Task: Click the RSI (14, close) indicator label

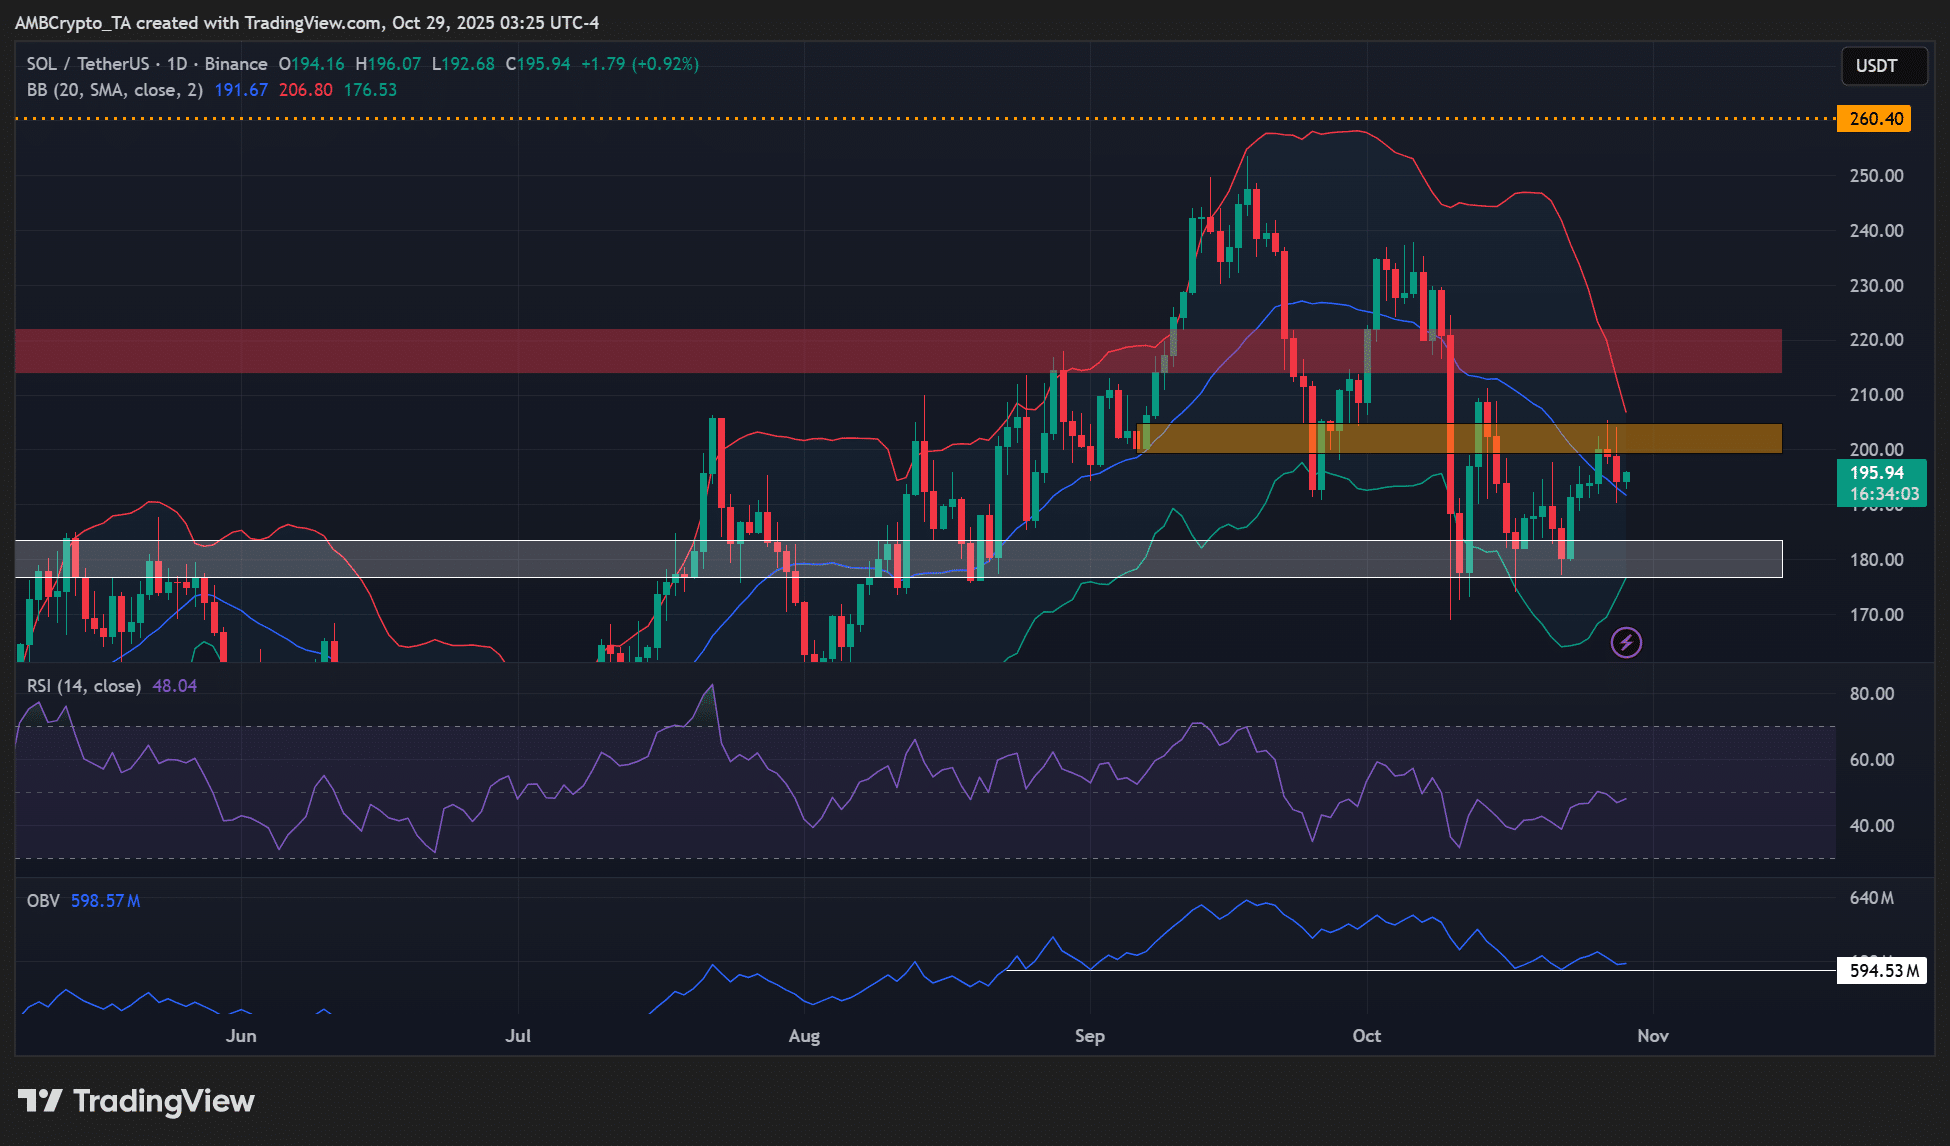Action: 83,686
